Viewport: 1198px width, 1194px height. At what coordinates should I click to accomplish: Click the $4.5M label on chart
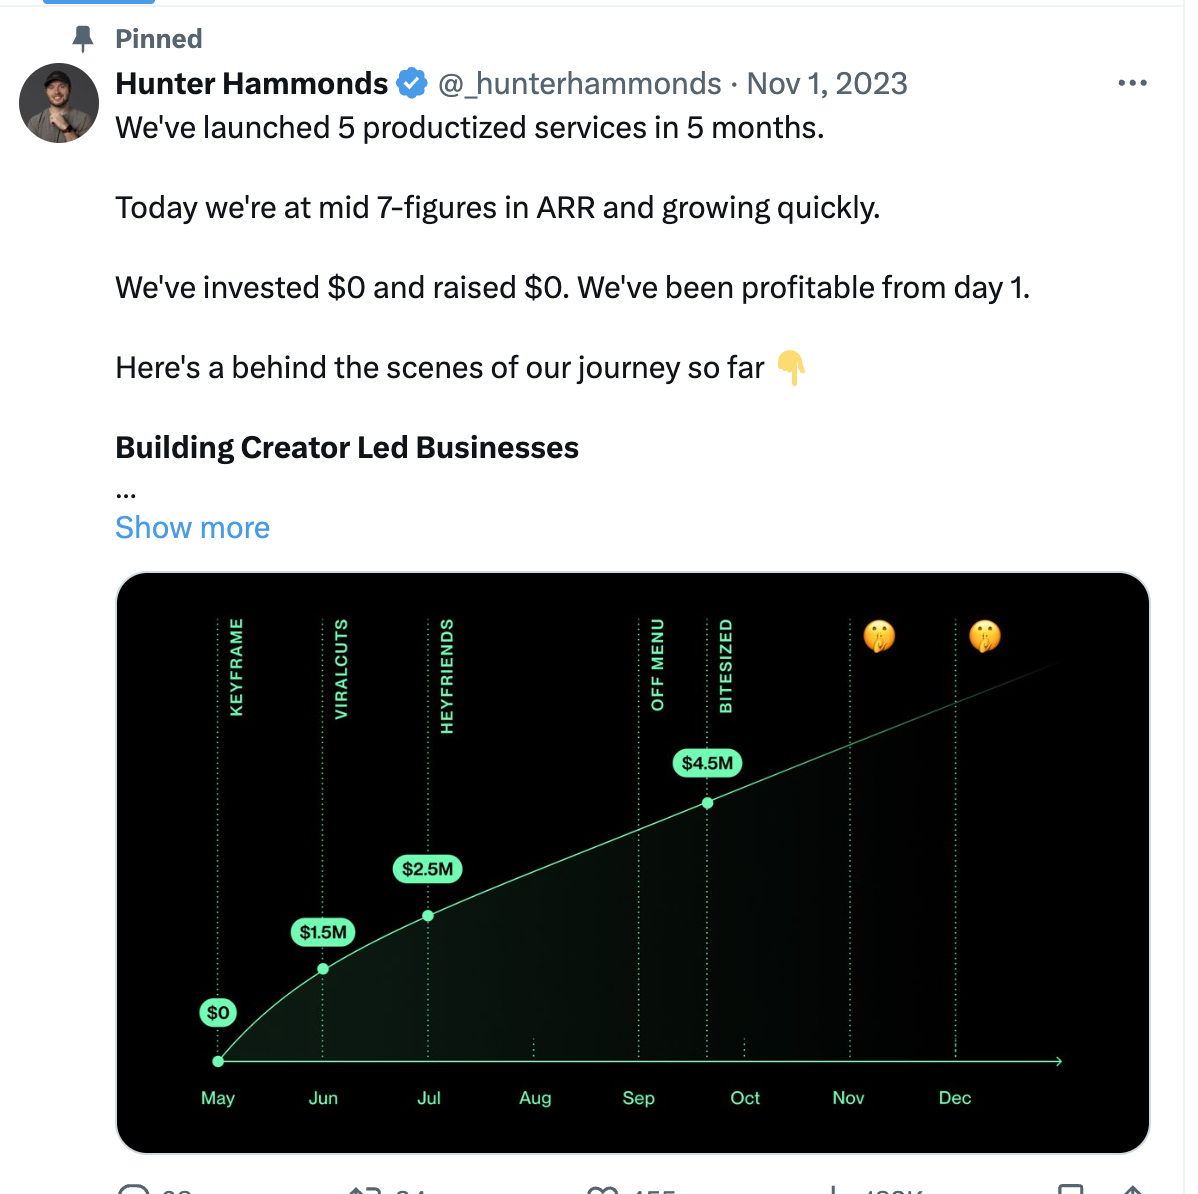[707, 763]
